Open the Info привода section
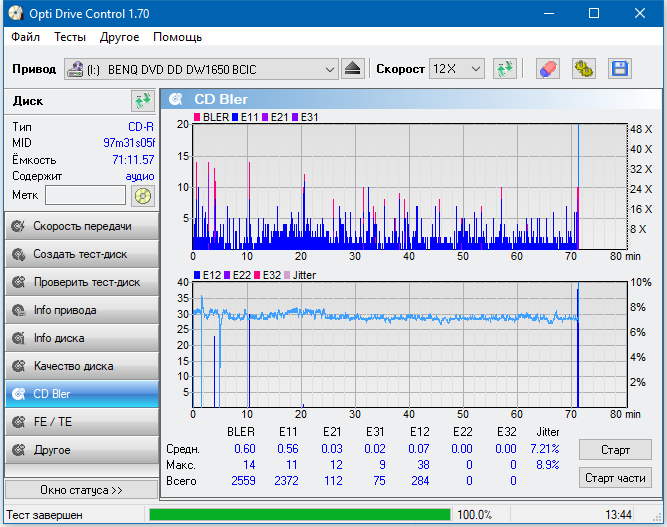The image size is (667, 527). tap(81, 310)
